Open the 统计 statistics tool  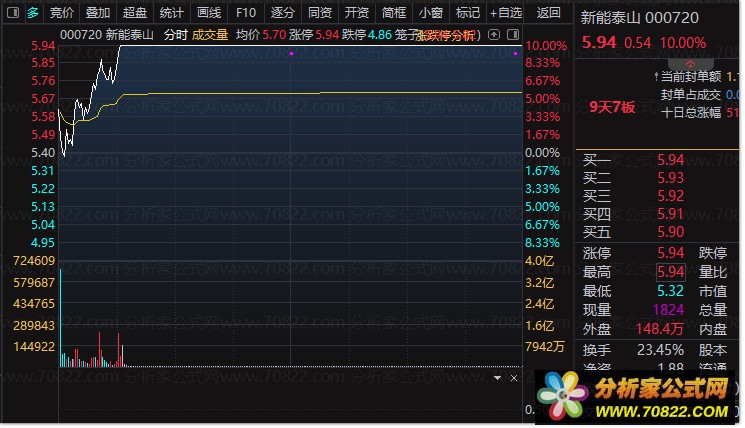coord(172,13)
